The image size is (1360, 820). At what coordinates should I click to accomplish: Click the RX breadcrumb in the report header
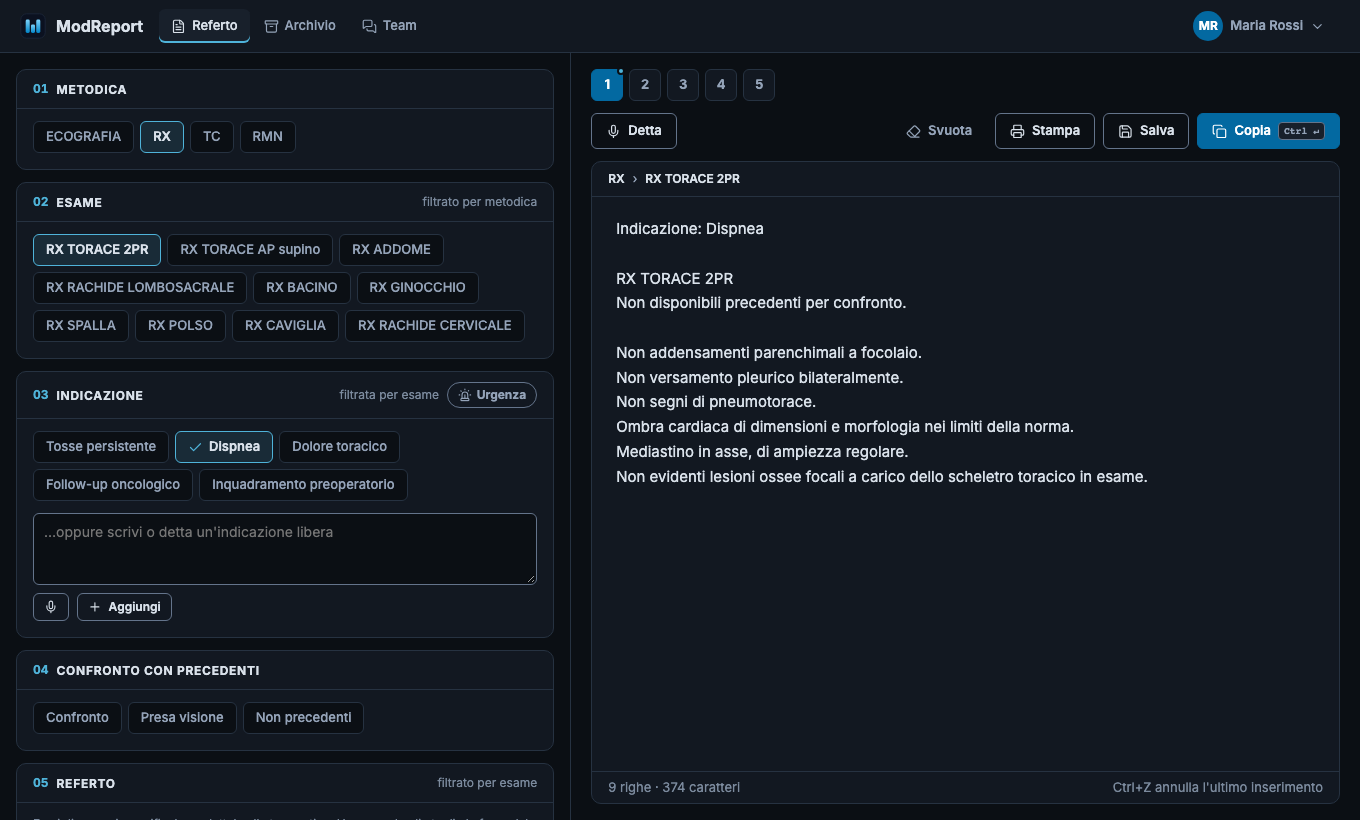pos(616,179)
